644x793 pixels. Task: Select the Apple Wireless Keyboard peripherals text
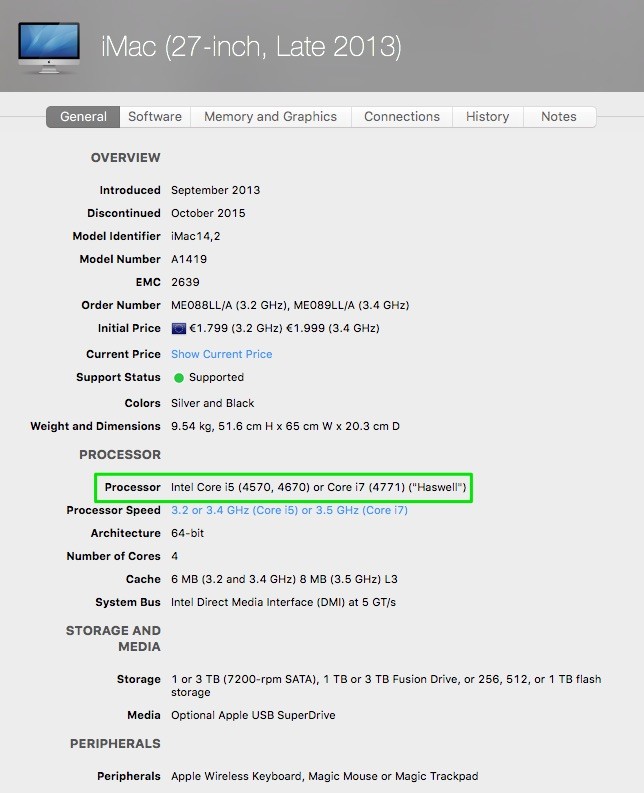tap(324, 776)
